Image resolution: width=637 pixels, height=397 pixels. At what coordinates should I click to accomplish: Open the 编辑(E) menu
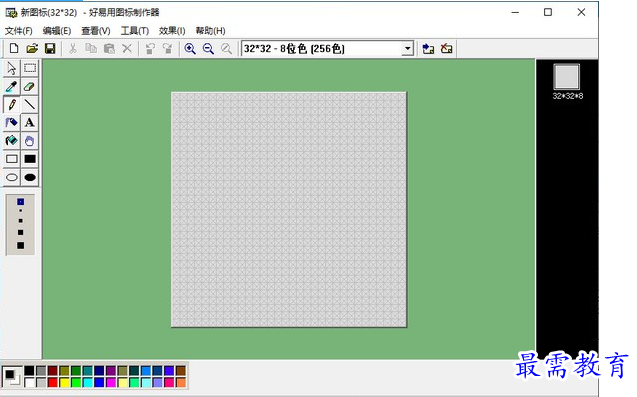point(57,31)
